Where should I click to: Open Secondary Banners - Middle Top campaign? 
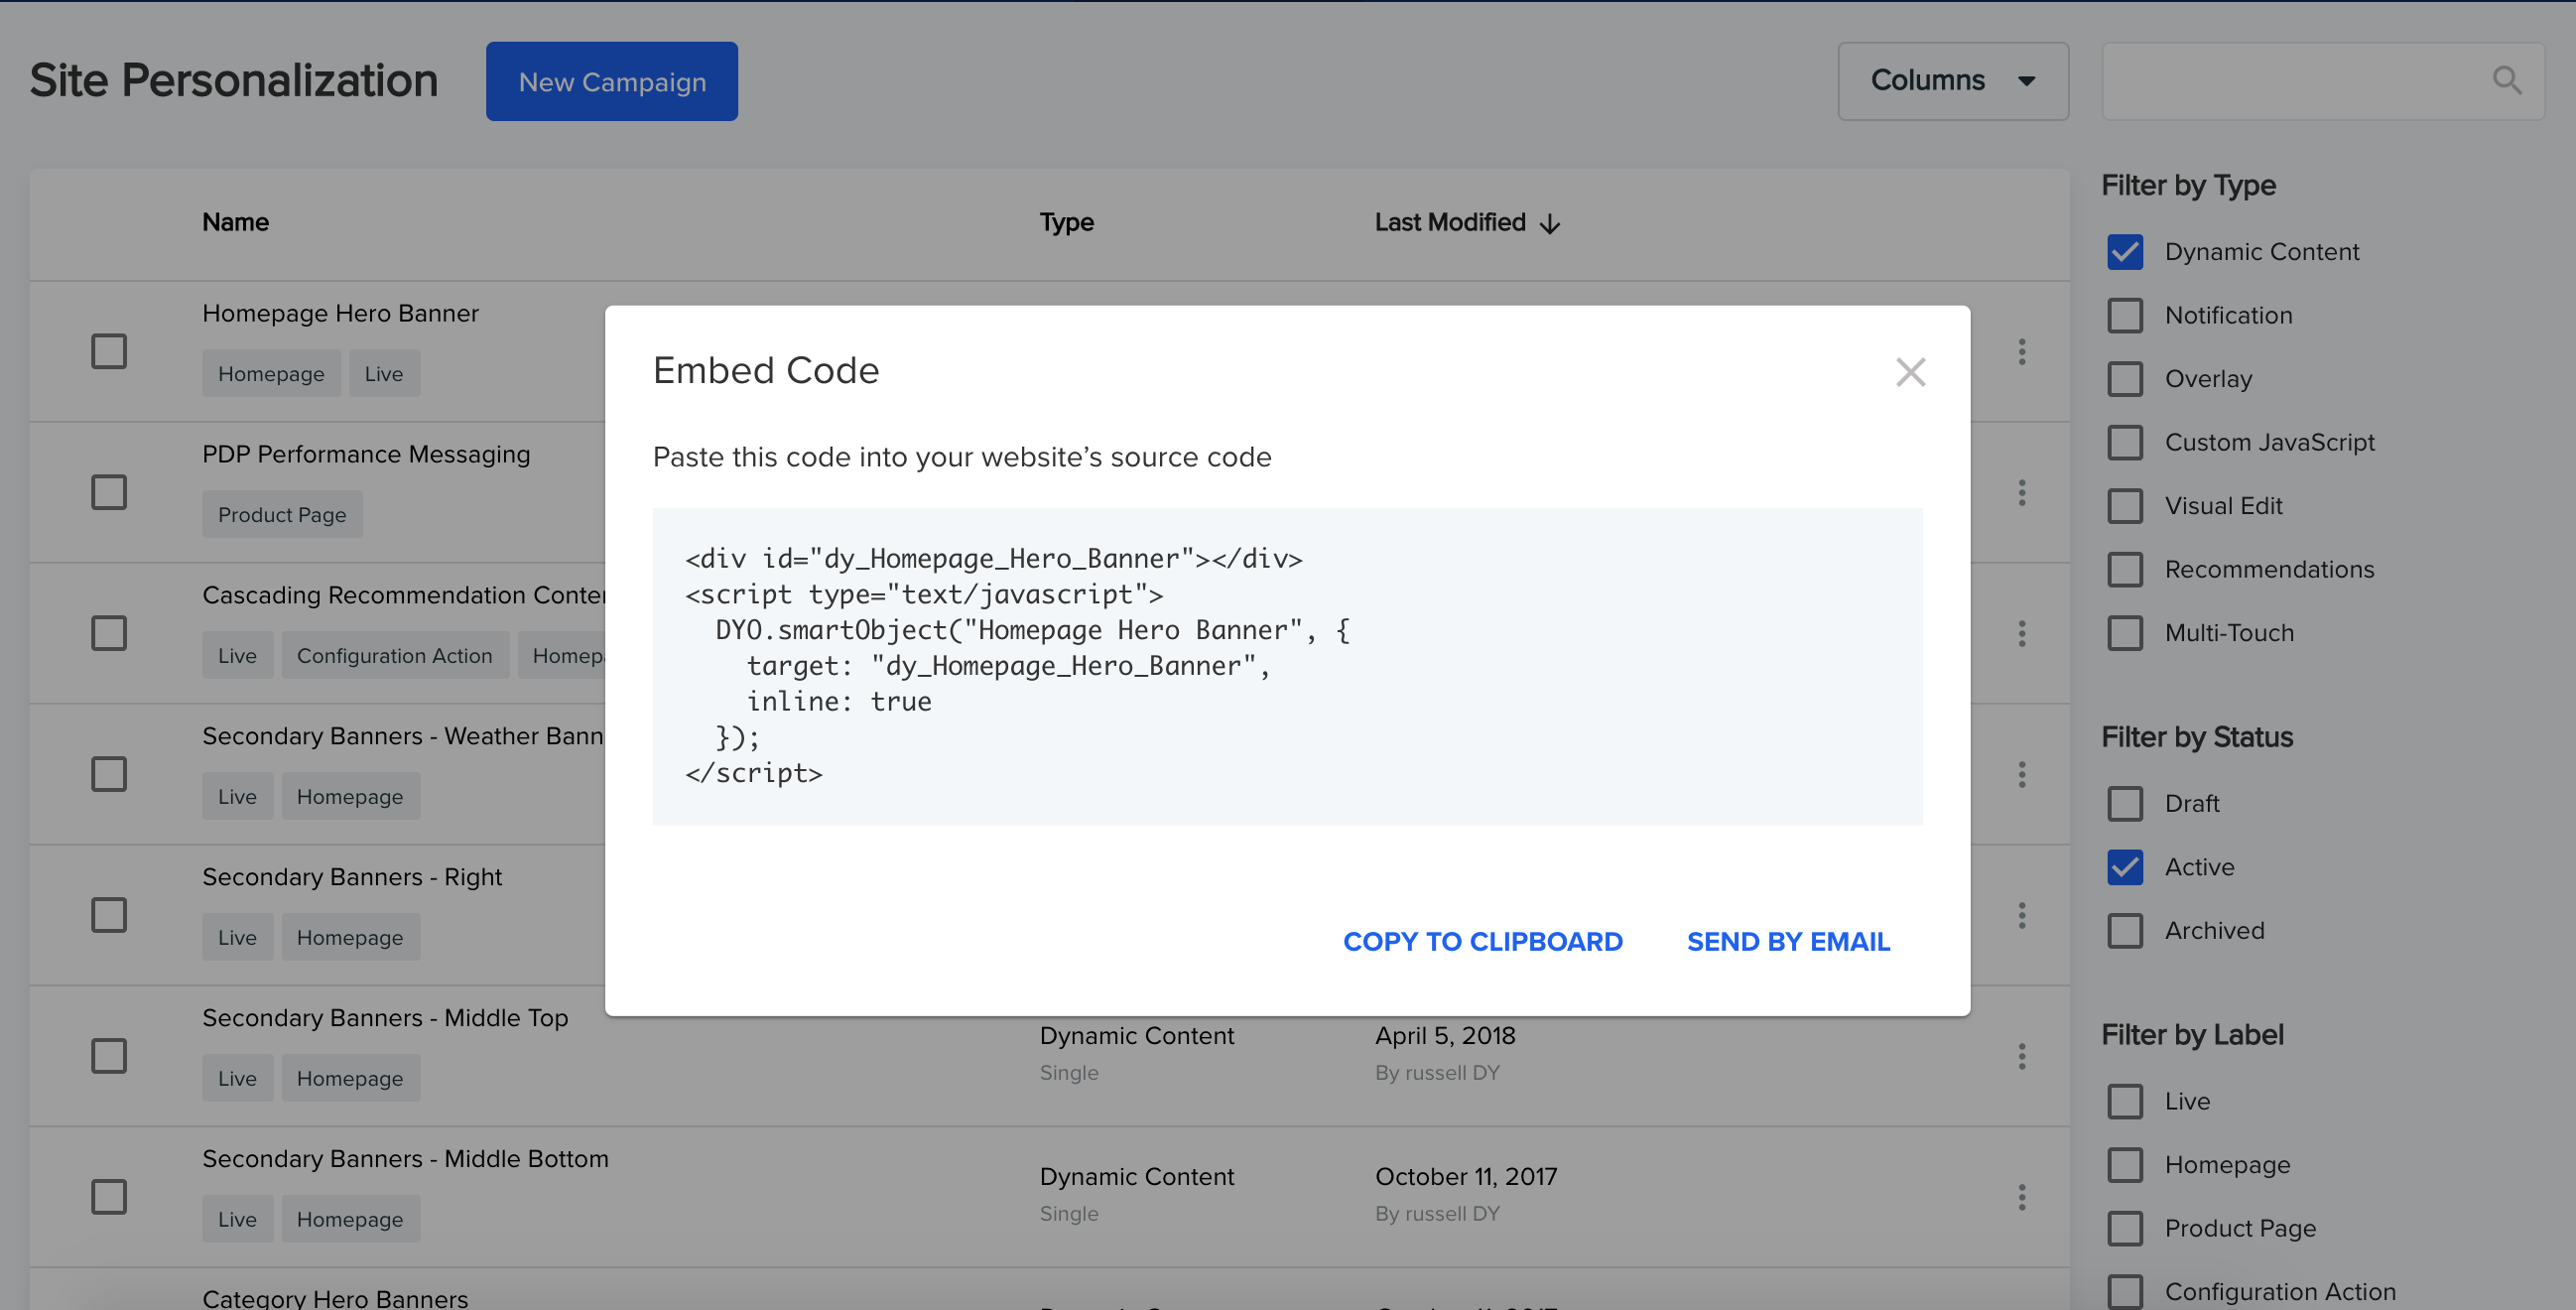pyautogui.click(x=385, y=1018)
